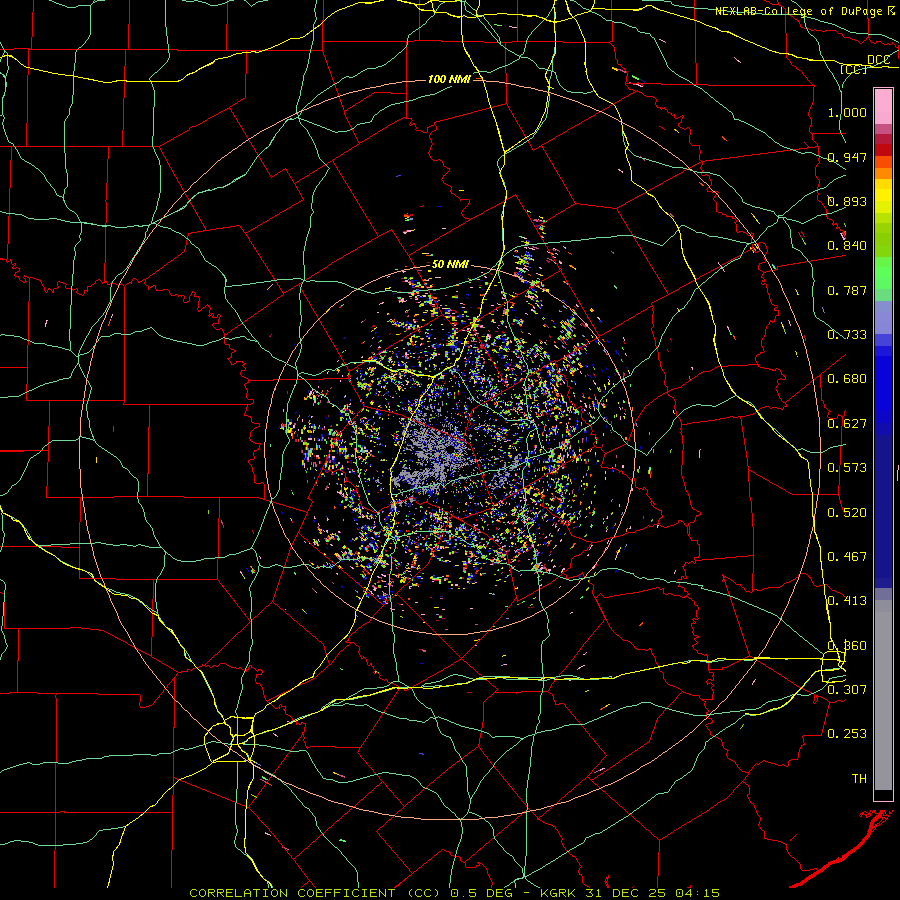
Task: Click the red segment of the color bar
Action: [x=883, y=149]
